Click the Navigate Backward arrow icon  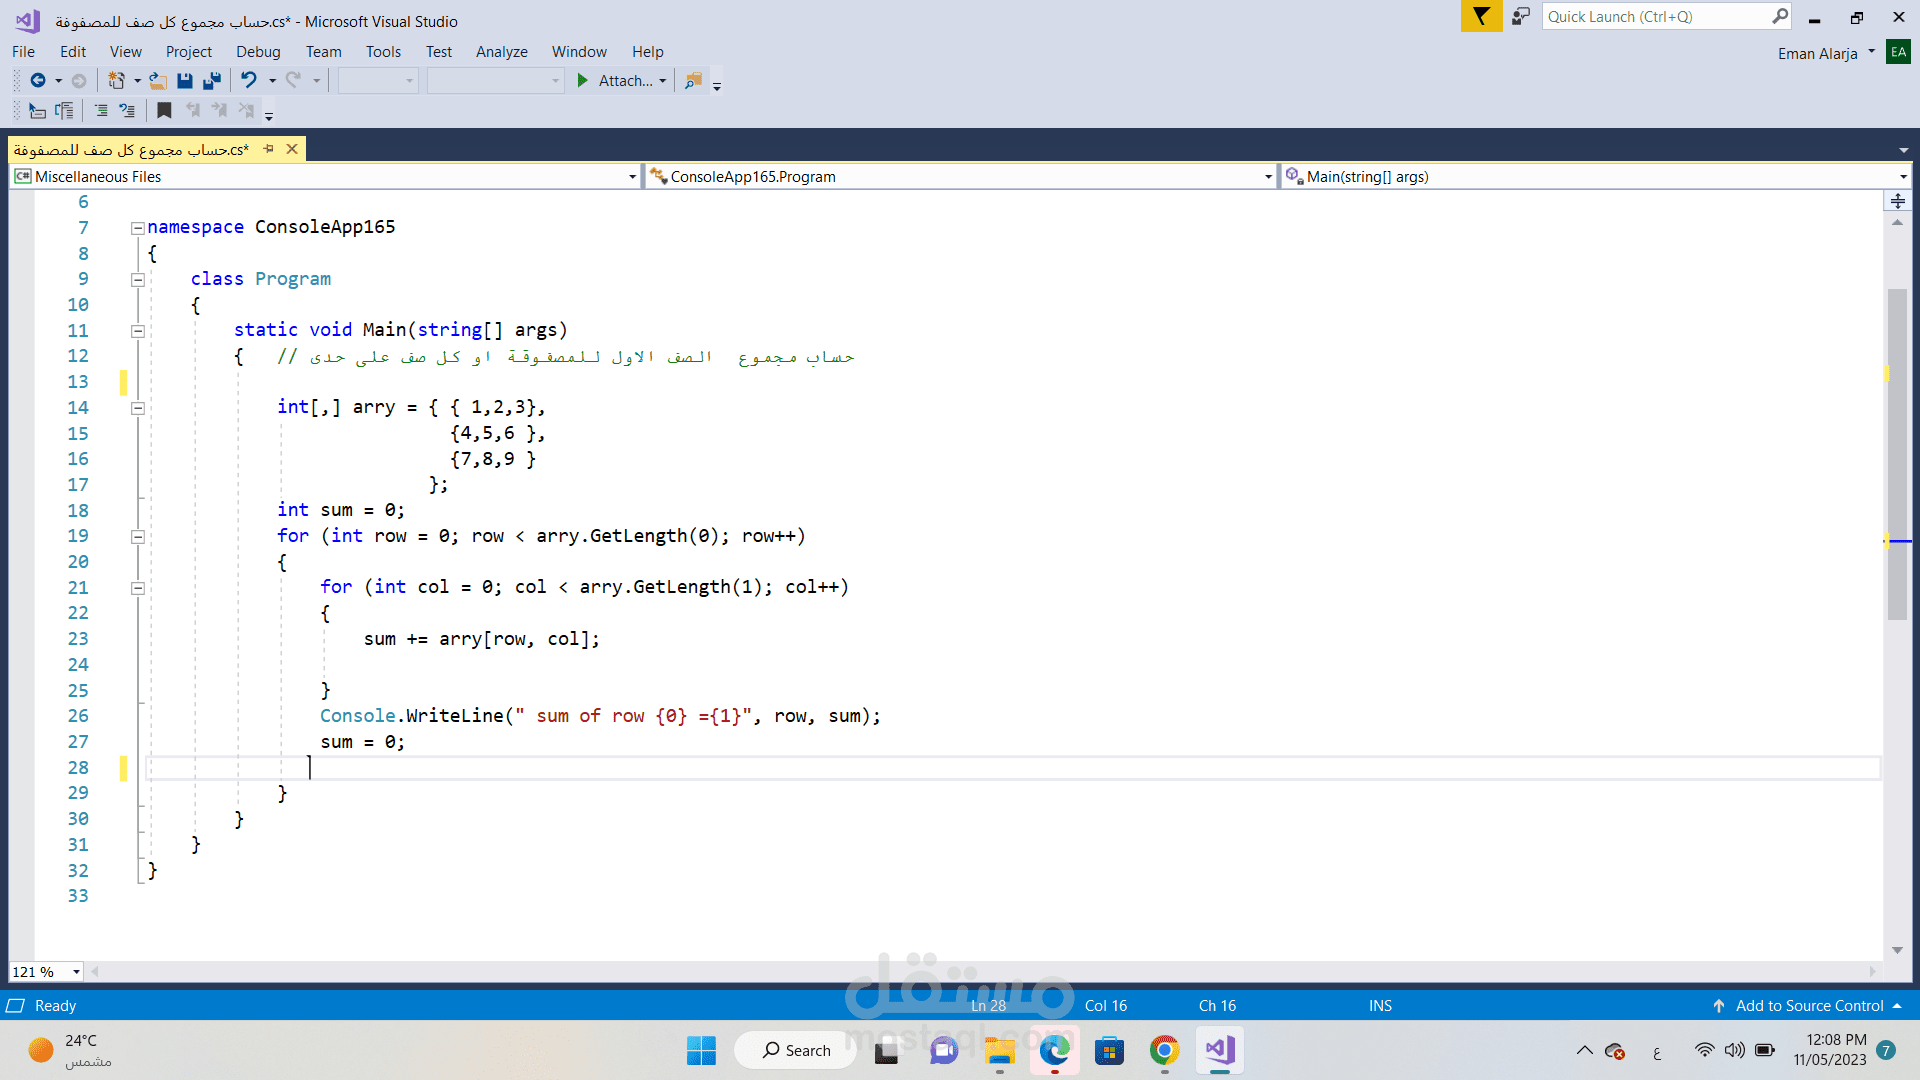pos(38,81)
